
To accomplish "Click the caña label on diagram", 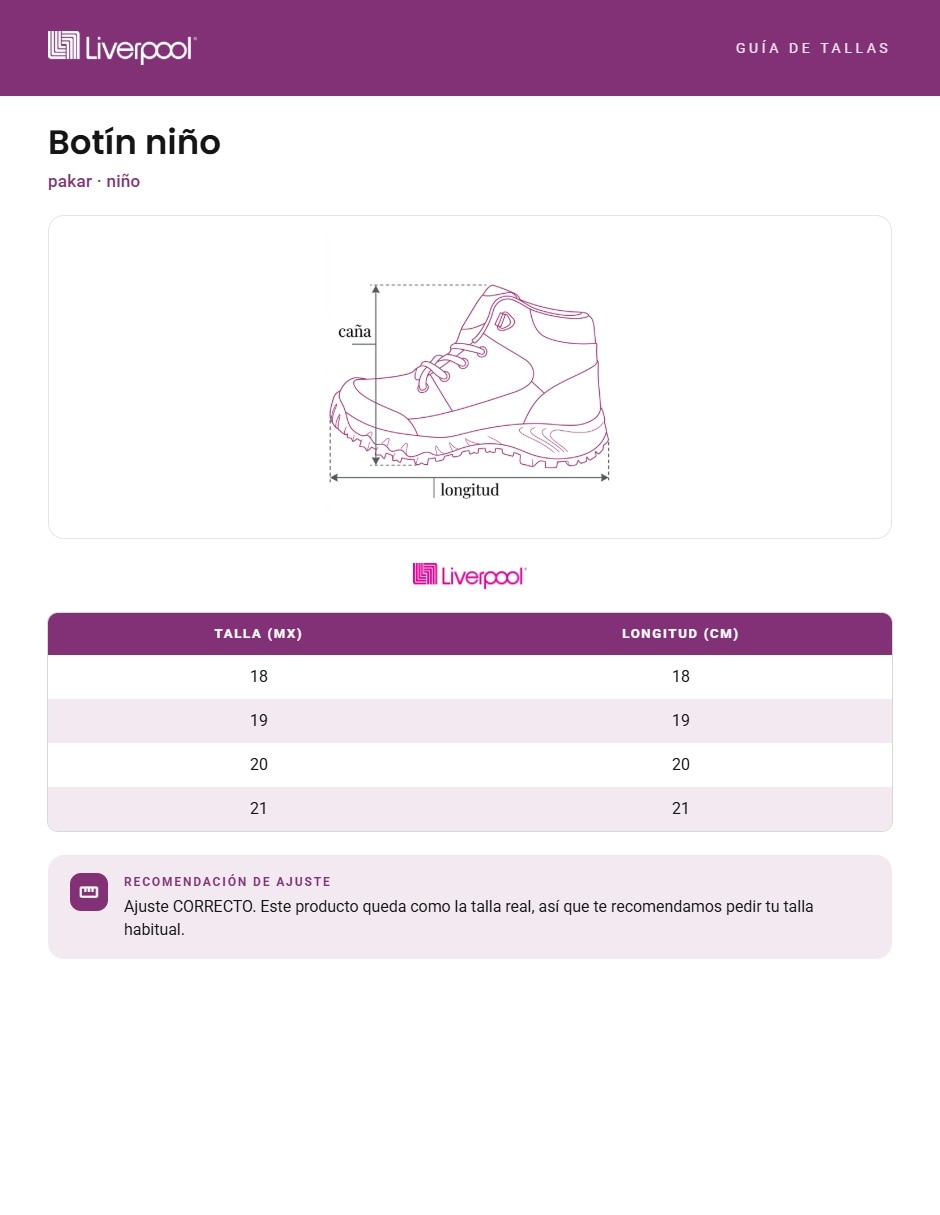I will tap(354, 331).
